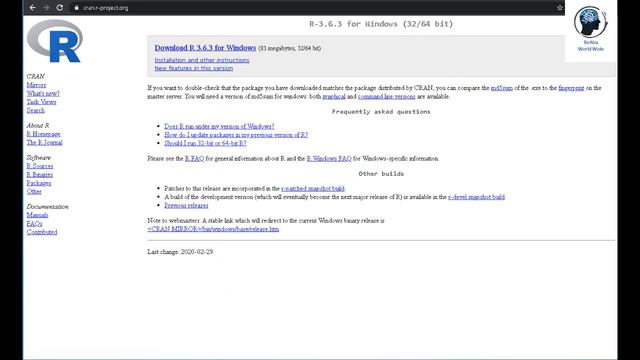Open 'Does R run under my version of Windows?'
Viewport: 640px width, 360px height.
(219, 126)
